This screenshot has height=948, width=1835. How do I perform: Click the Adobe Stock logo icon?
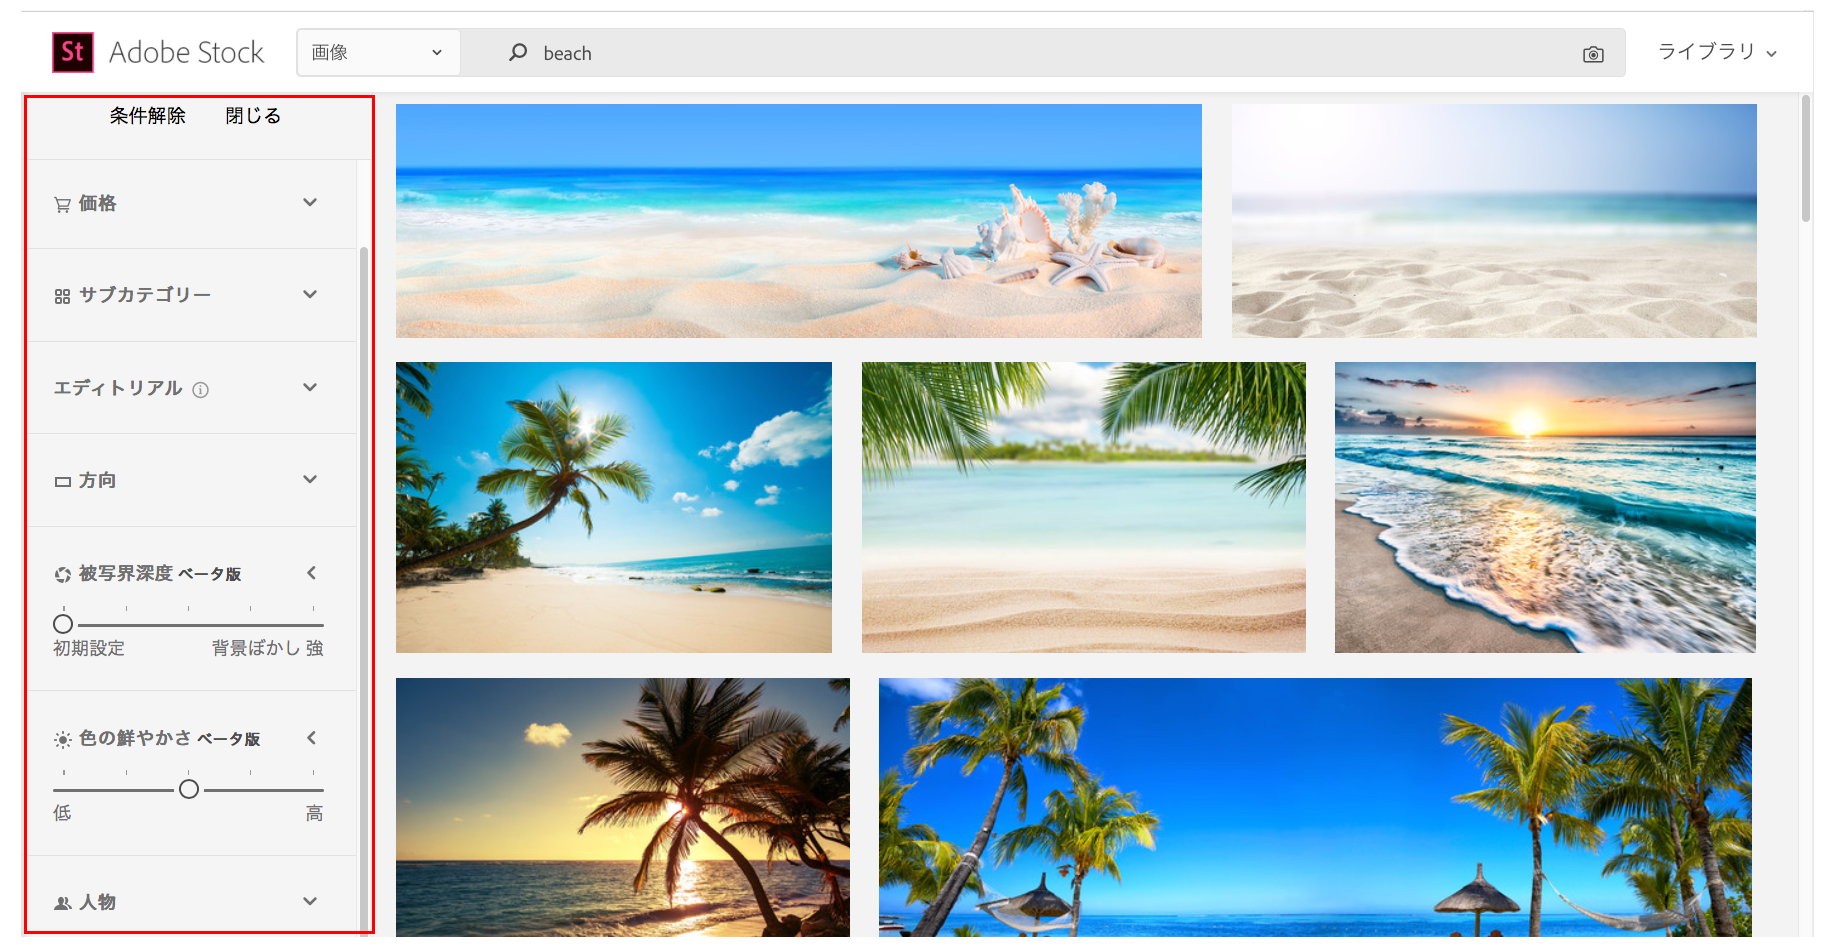[x=71, y=52]
